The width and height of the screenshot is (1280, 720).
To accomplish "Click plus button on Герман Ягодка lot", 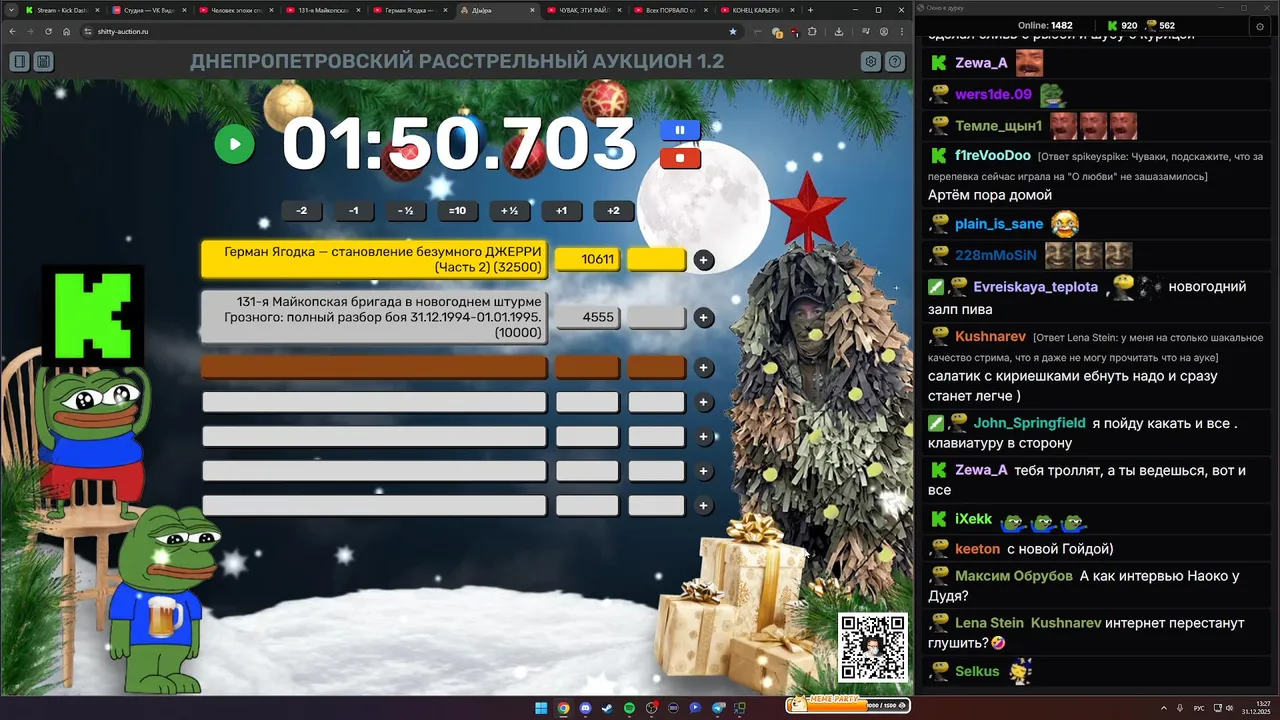I will [x=704, y=260].
